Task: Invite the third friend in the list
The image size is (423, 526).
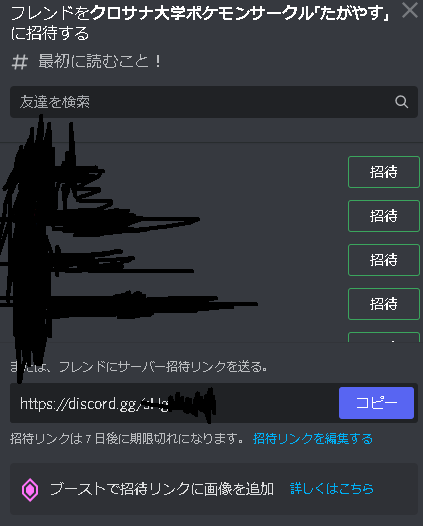Action: click(384, 260)
